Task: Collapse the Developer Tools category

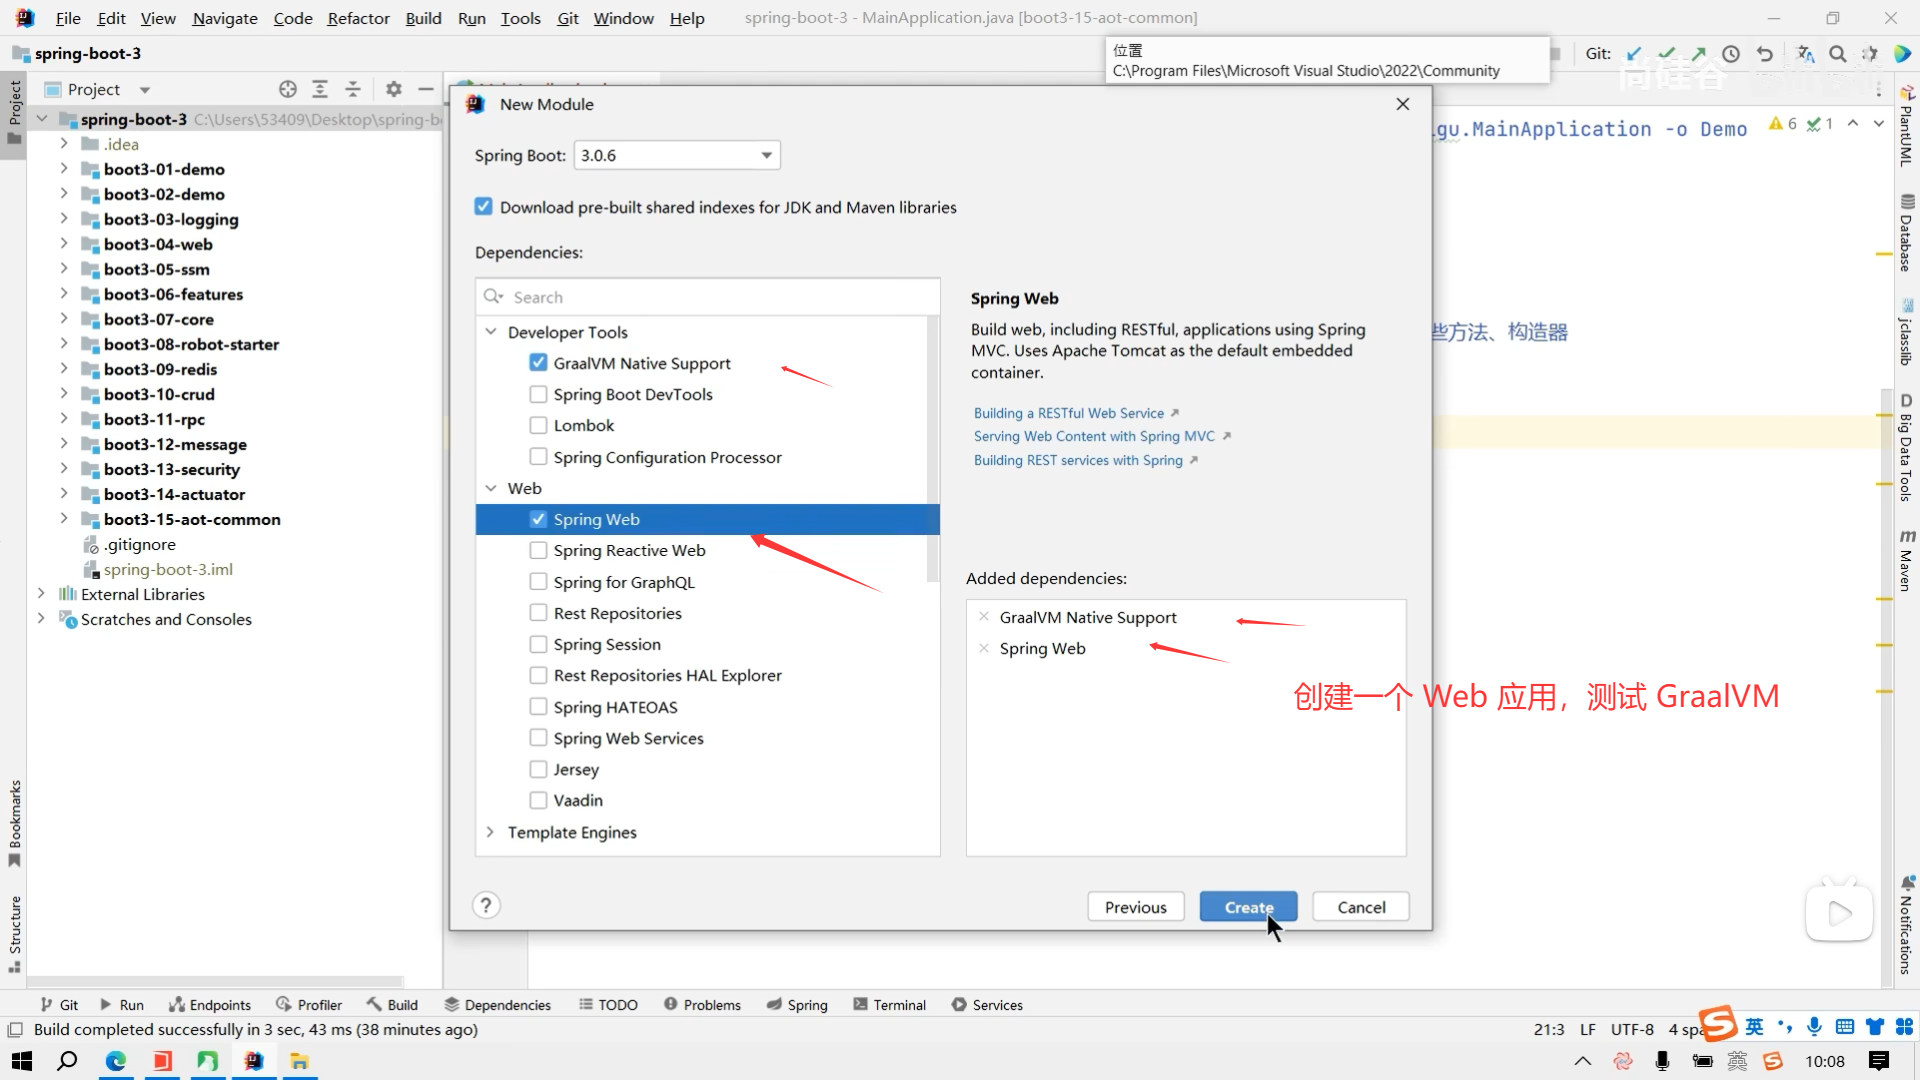Action: tap(490, 332)
